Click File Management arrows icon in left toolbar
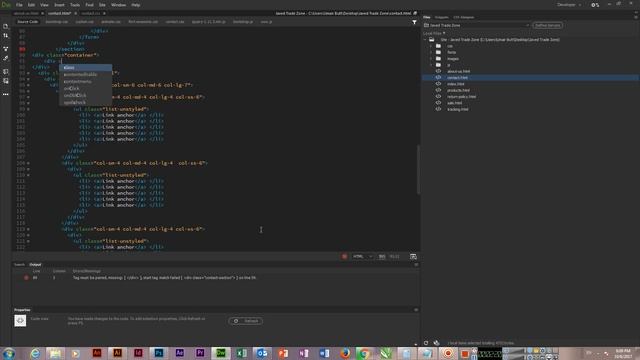640x360 pixels. [6, 36]
